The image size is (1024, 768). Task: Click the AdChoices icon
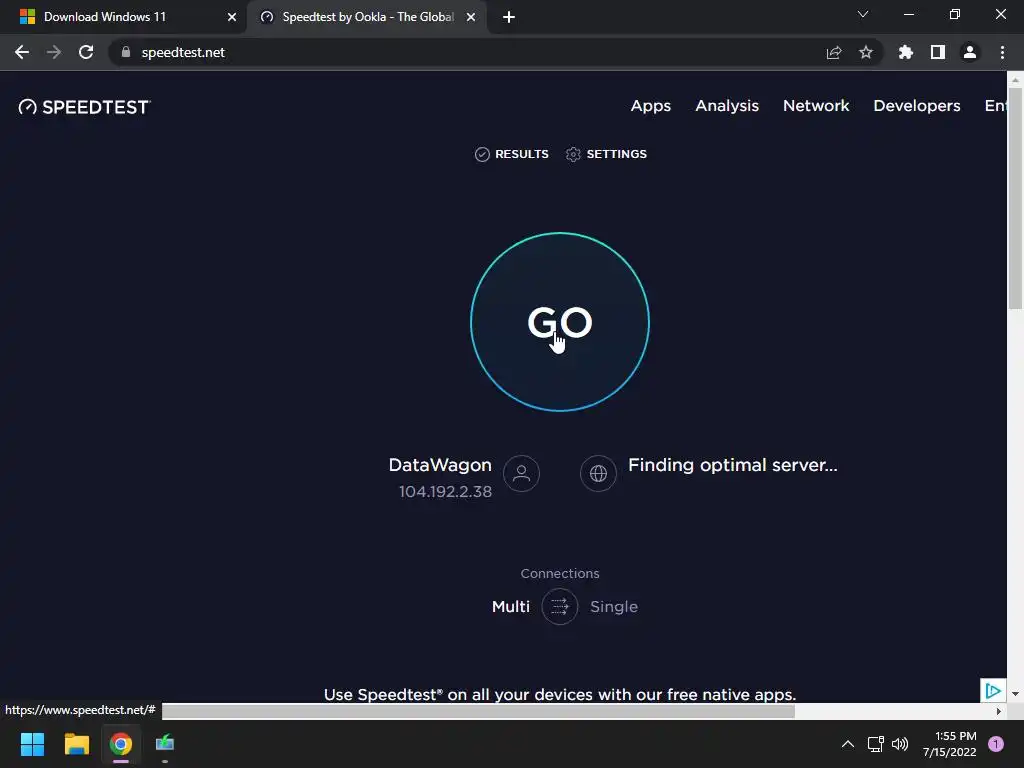[x=993, y=690]
